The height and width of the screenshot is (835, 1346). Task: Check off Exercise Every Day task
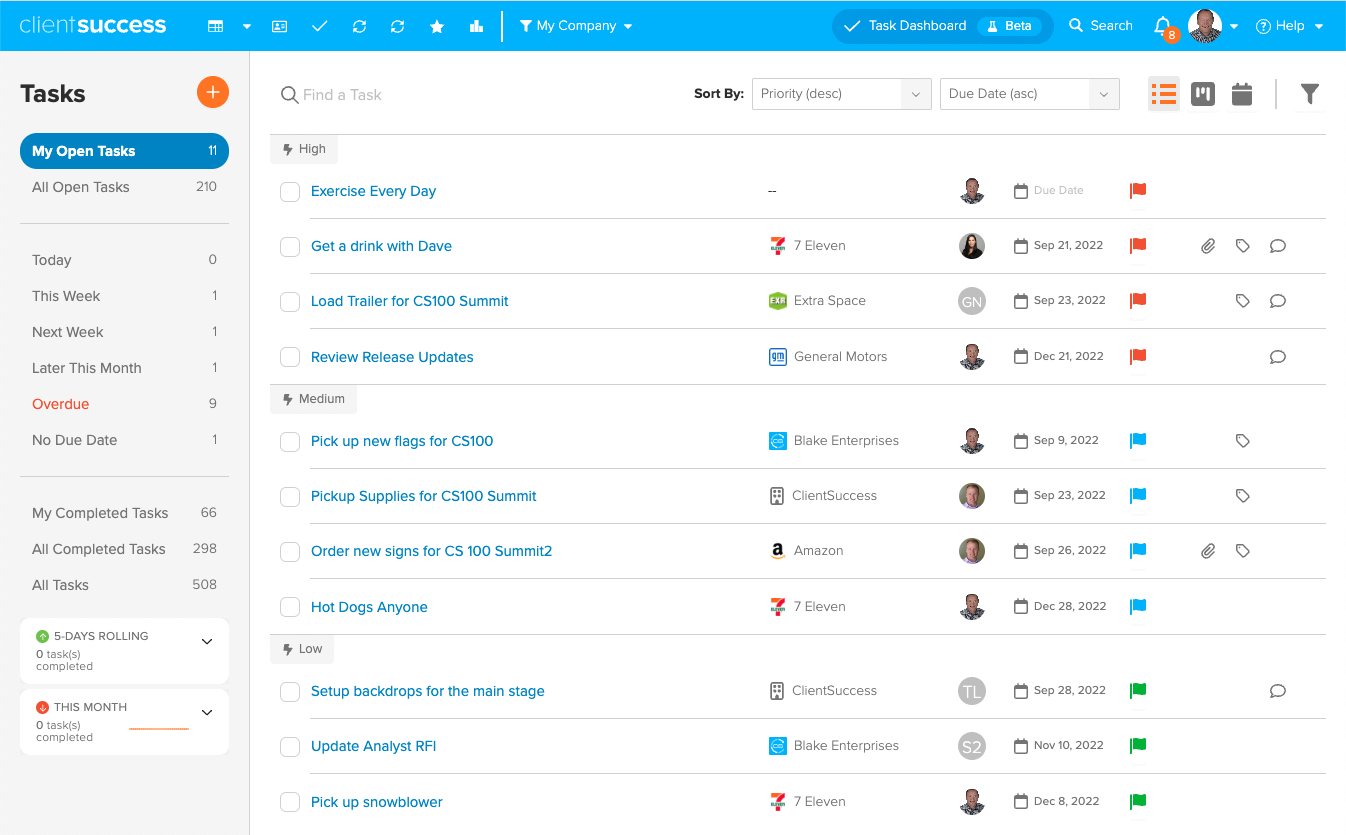[x=290, y=192]
